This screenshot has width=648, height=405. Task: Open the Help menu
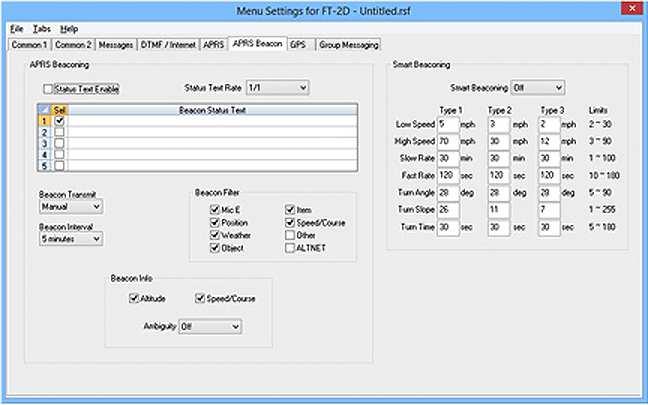pyautogui.click(x=69, y=29)
